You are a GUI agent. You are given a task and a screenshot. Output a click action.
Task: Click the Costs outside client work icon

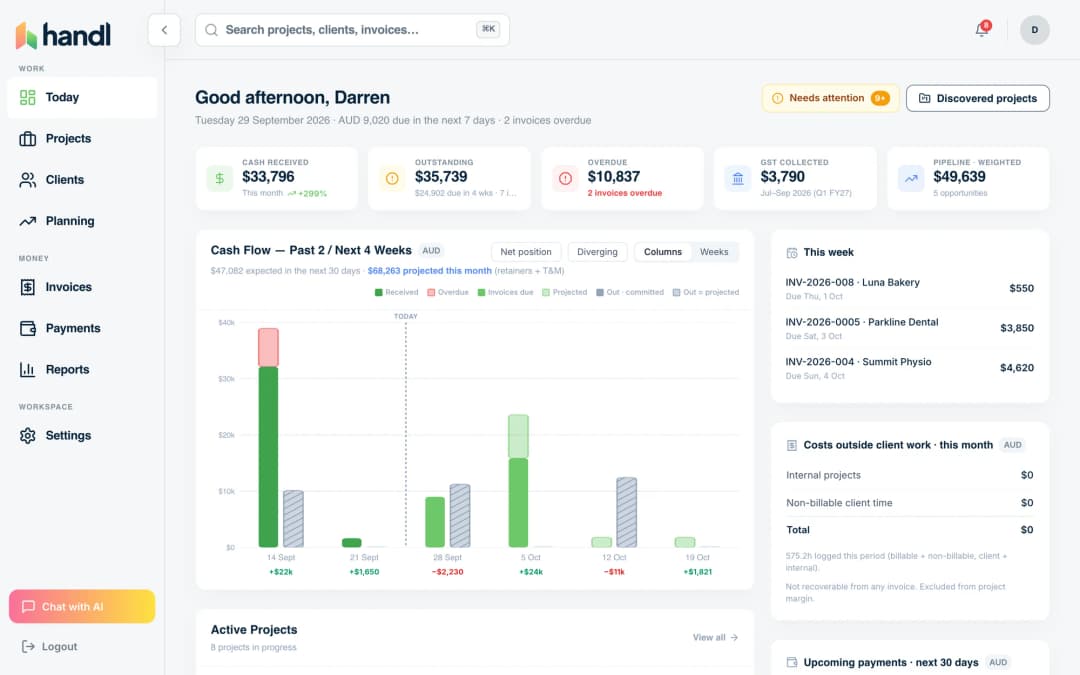(x=792, y=446)
